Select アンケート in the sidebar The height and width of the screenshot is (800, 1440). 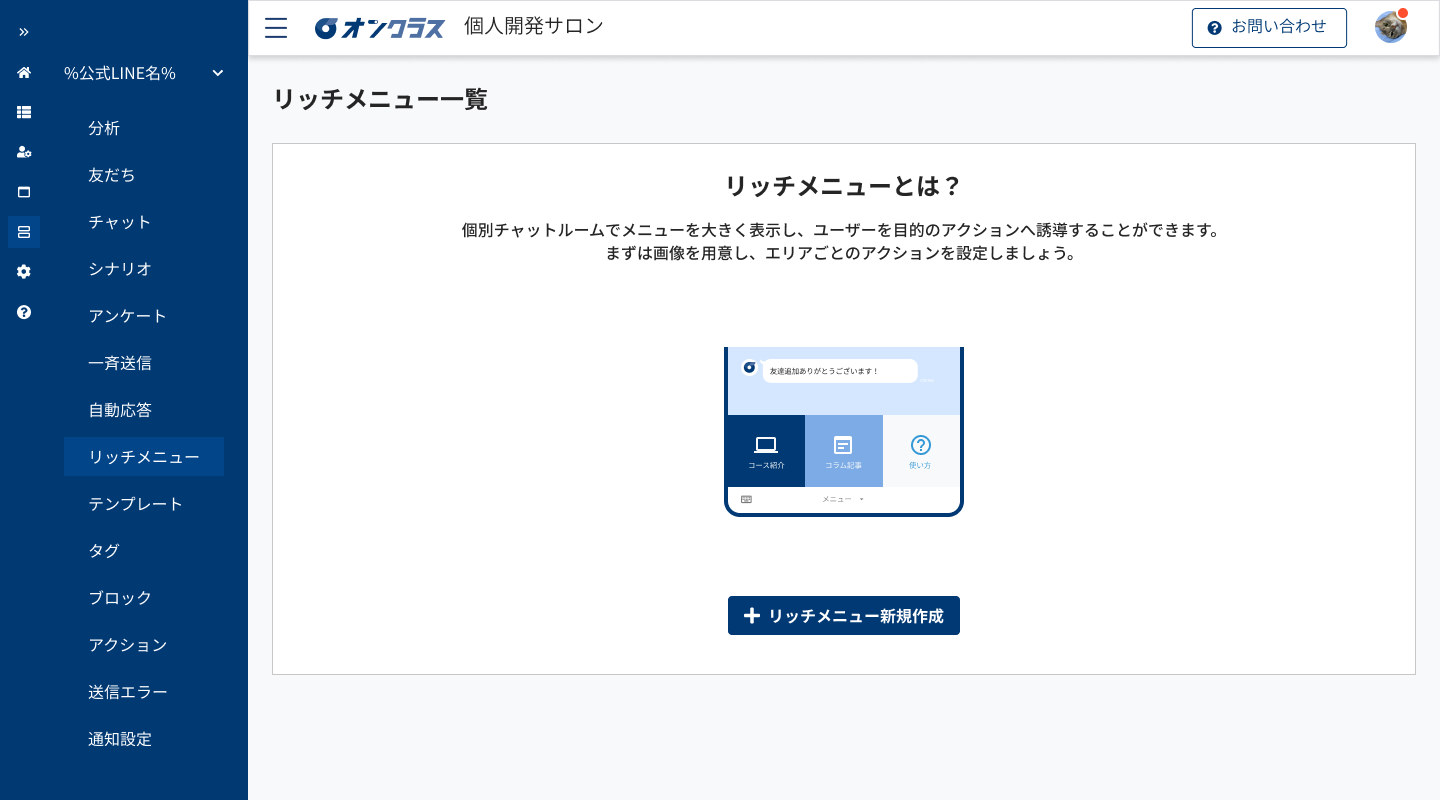tap(128, 316)
